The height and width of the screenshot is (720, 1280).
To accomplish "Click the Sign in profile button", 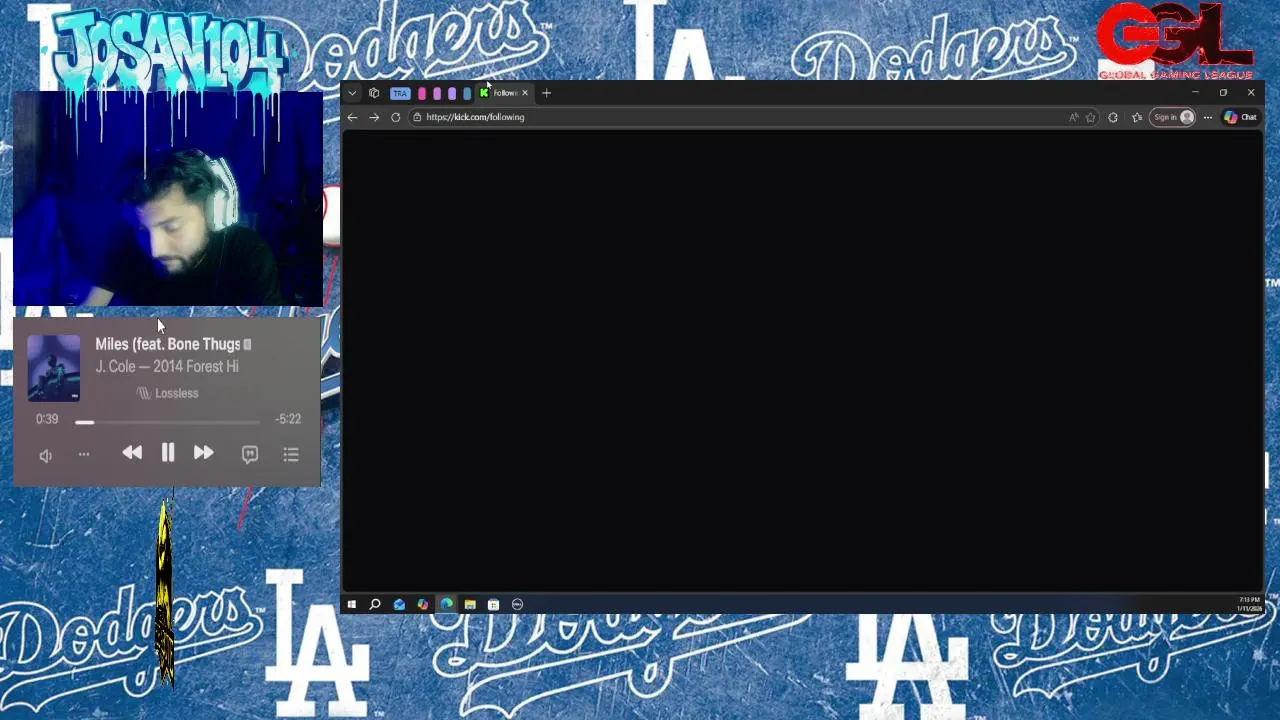I will [1173, 117].
